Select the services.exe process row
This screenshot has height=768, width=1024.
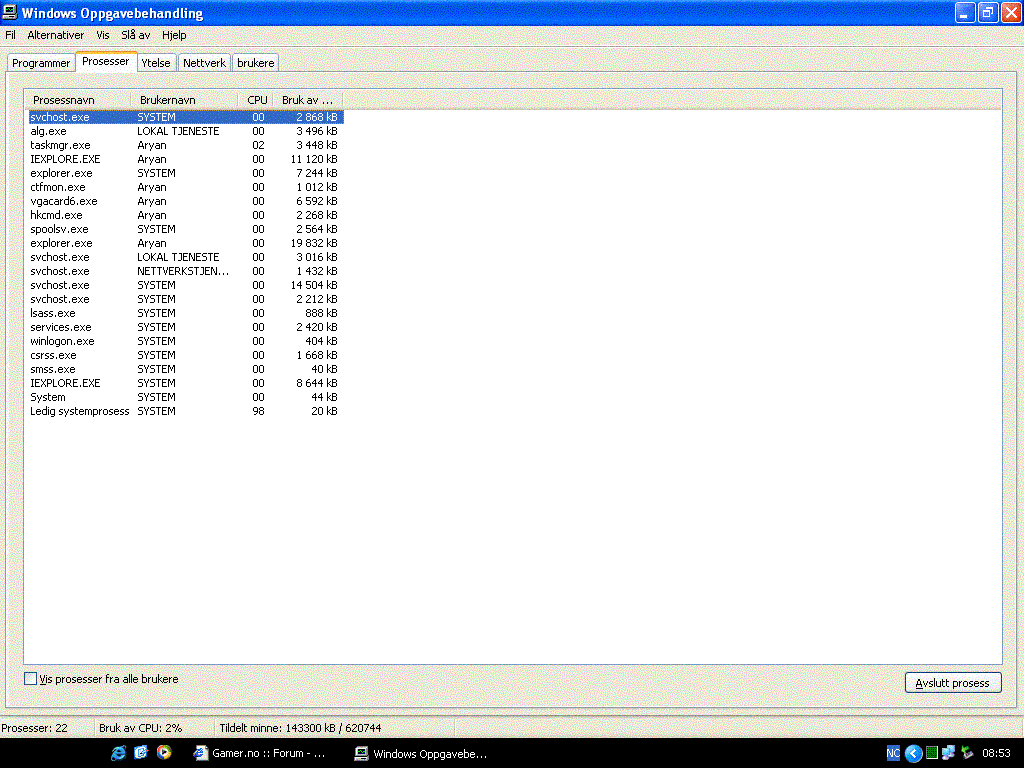pos(185,327)
